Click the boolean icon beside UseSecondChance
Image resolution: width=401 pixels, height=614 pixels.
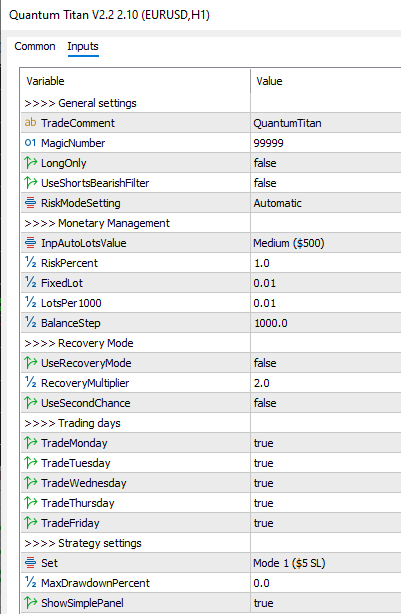point(31,403)
